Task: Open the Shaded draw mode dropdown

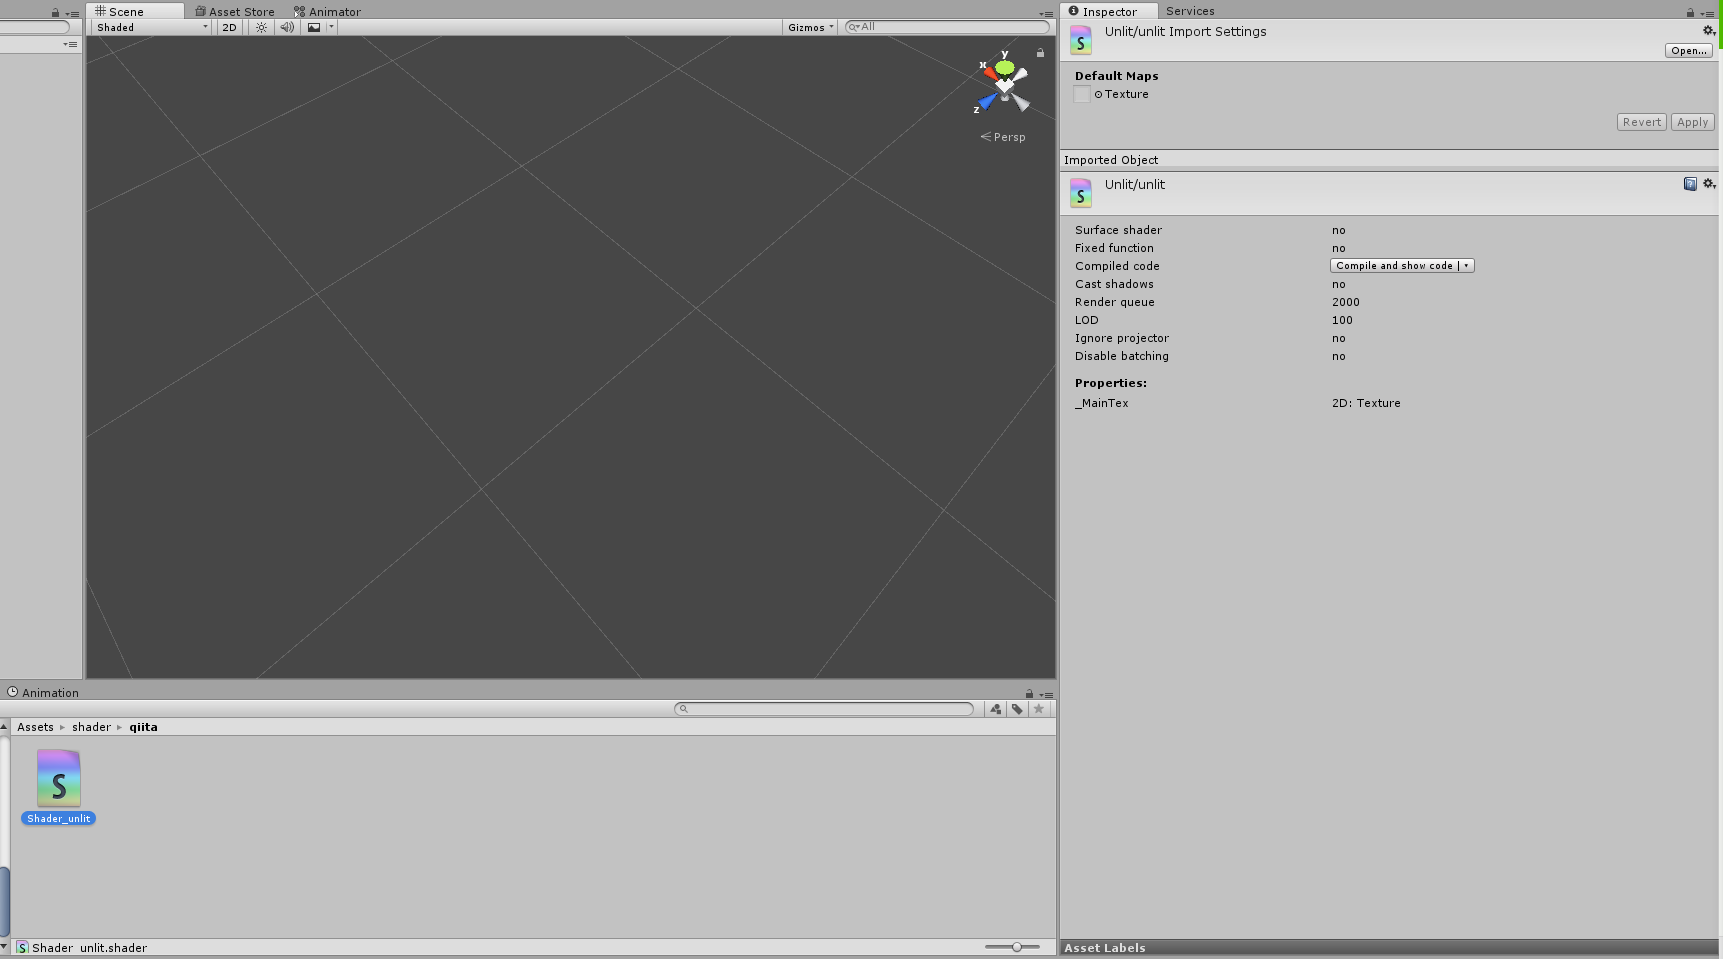Action: [x=148, y=27]
